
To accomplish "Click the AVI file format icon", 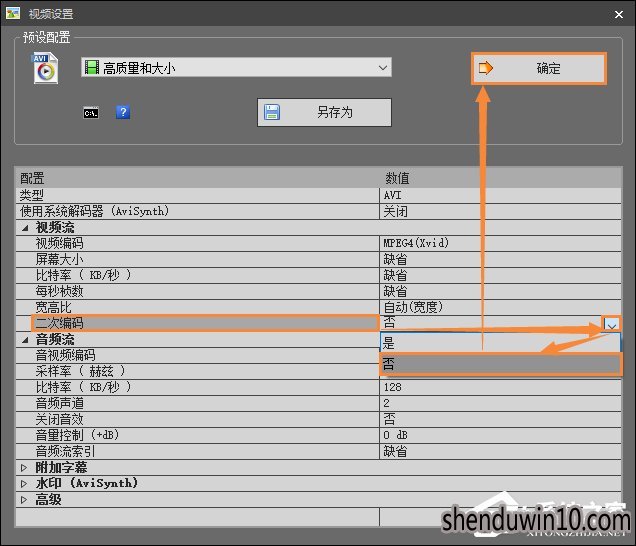I will click(45, 68).
